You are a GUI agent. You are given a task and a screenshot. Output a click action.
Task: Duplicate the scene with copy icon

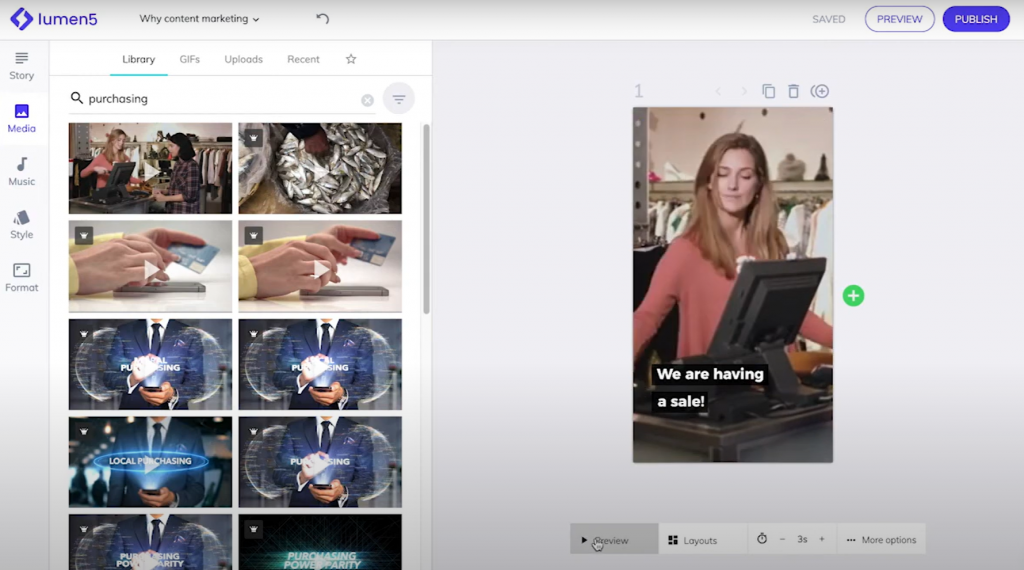[x=768, y=91]
